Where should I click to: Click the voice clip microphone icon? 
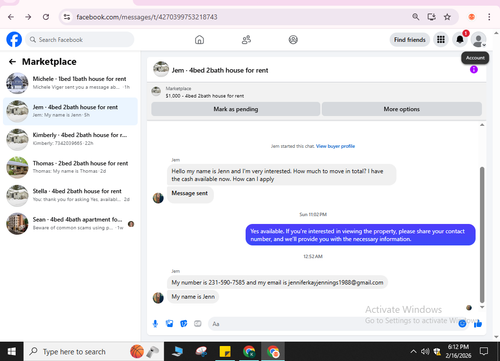[x=155, y=324]
